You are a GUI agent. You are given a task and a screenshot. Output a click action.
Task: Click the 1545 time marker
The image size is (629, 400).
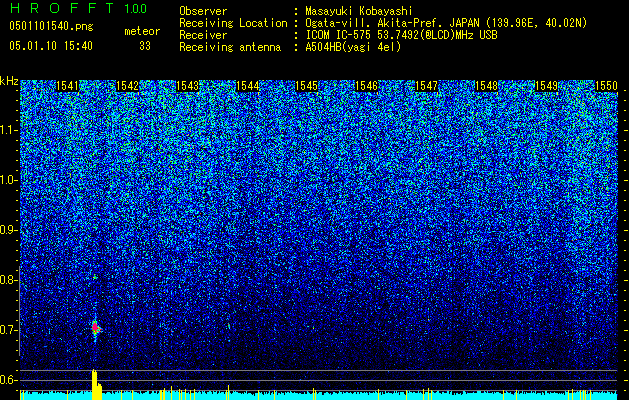coord(306,86)
